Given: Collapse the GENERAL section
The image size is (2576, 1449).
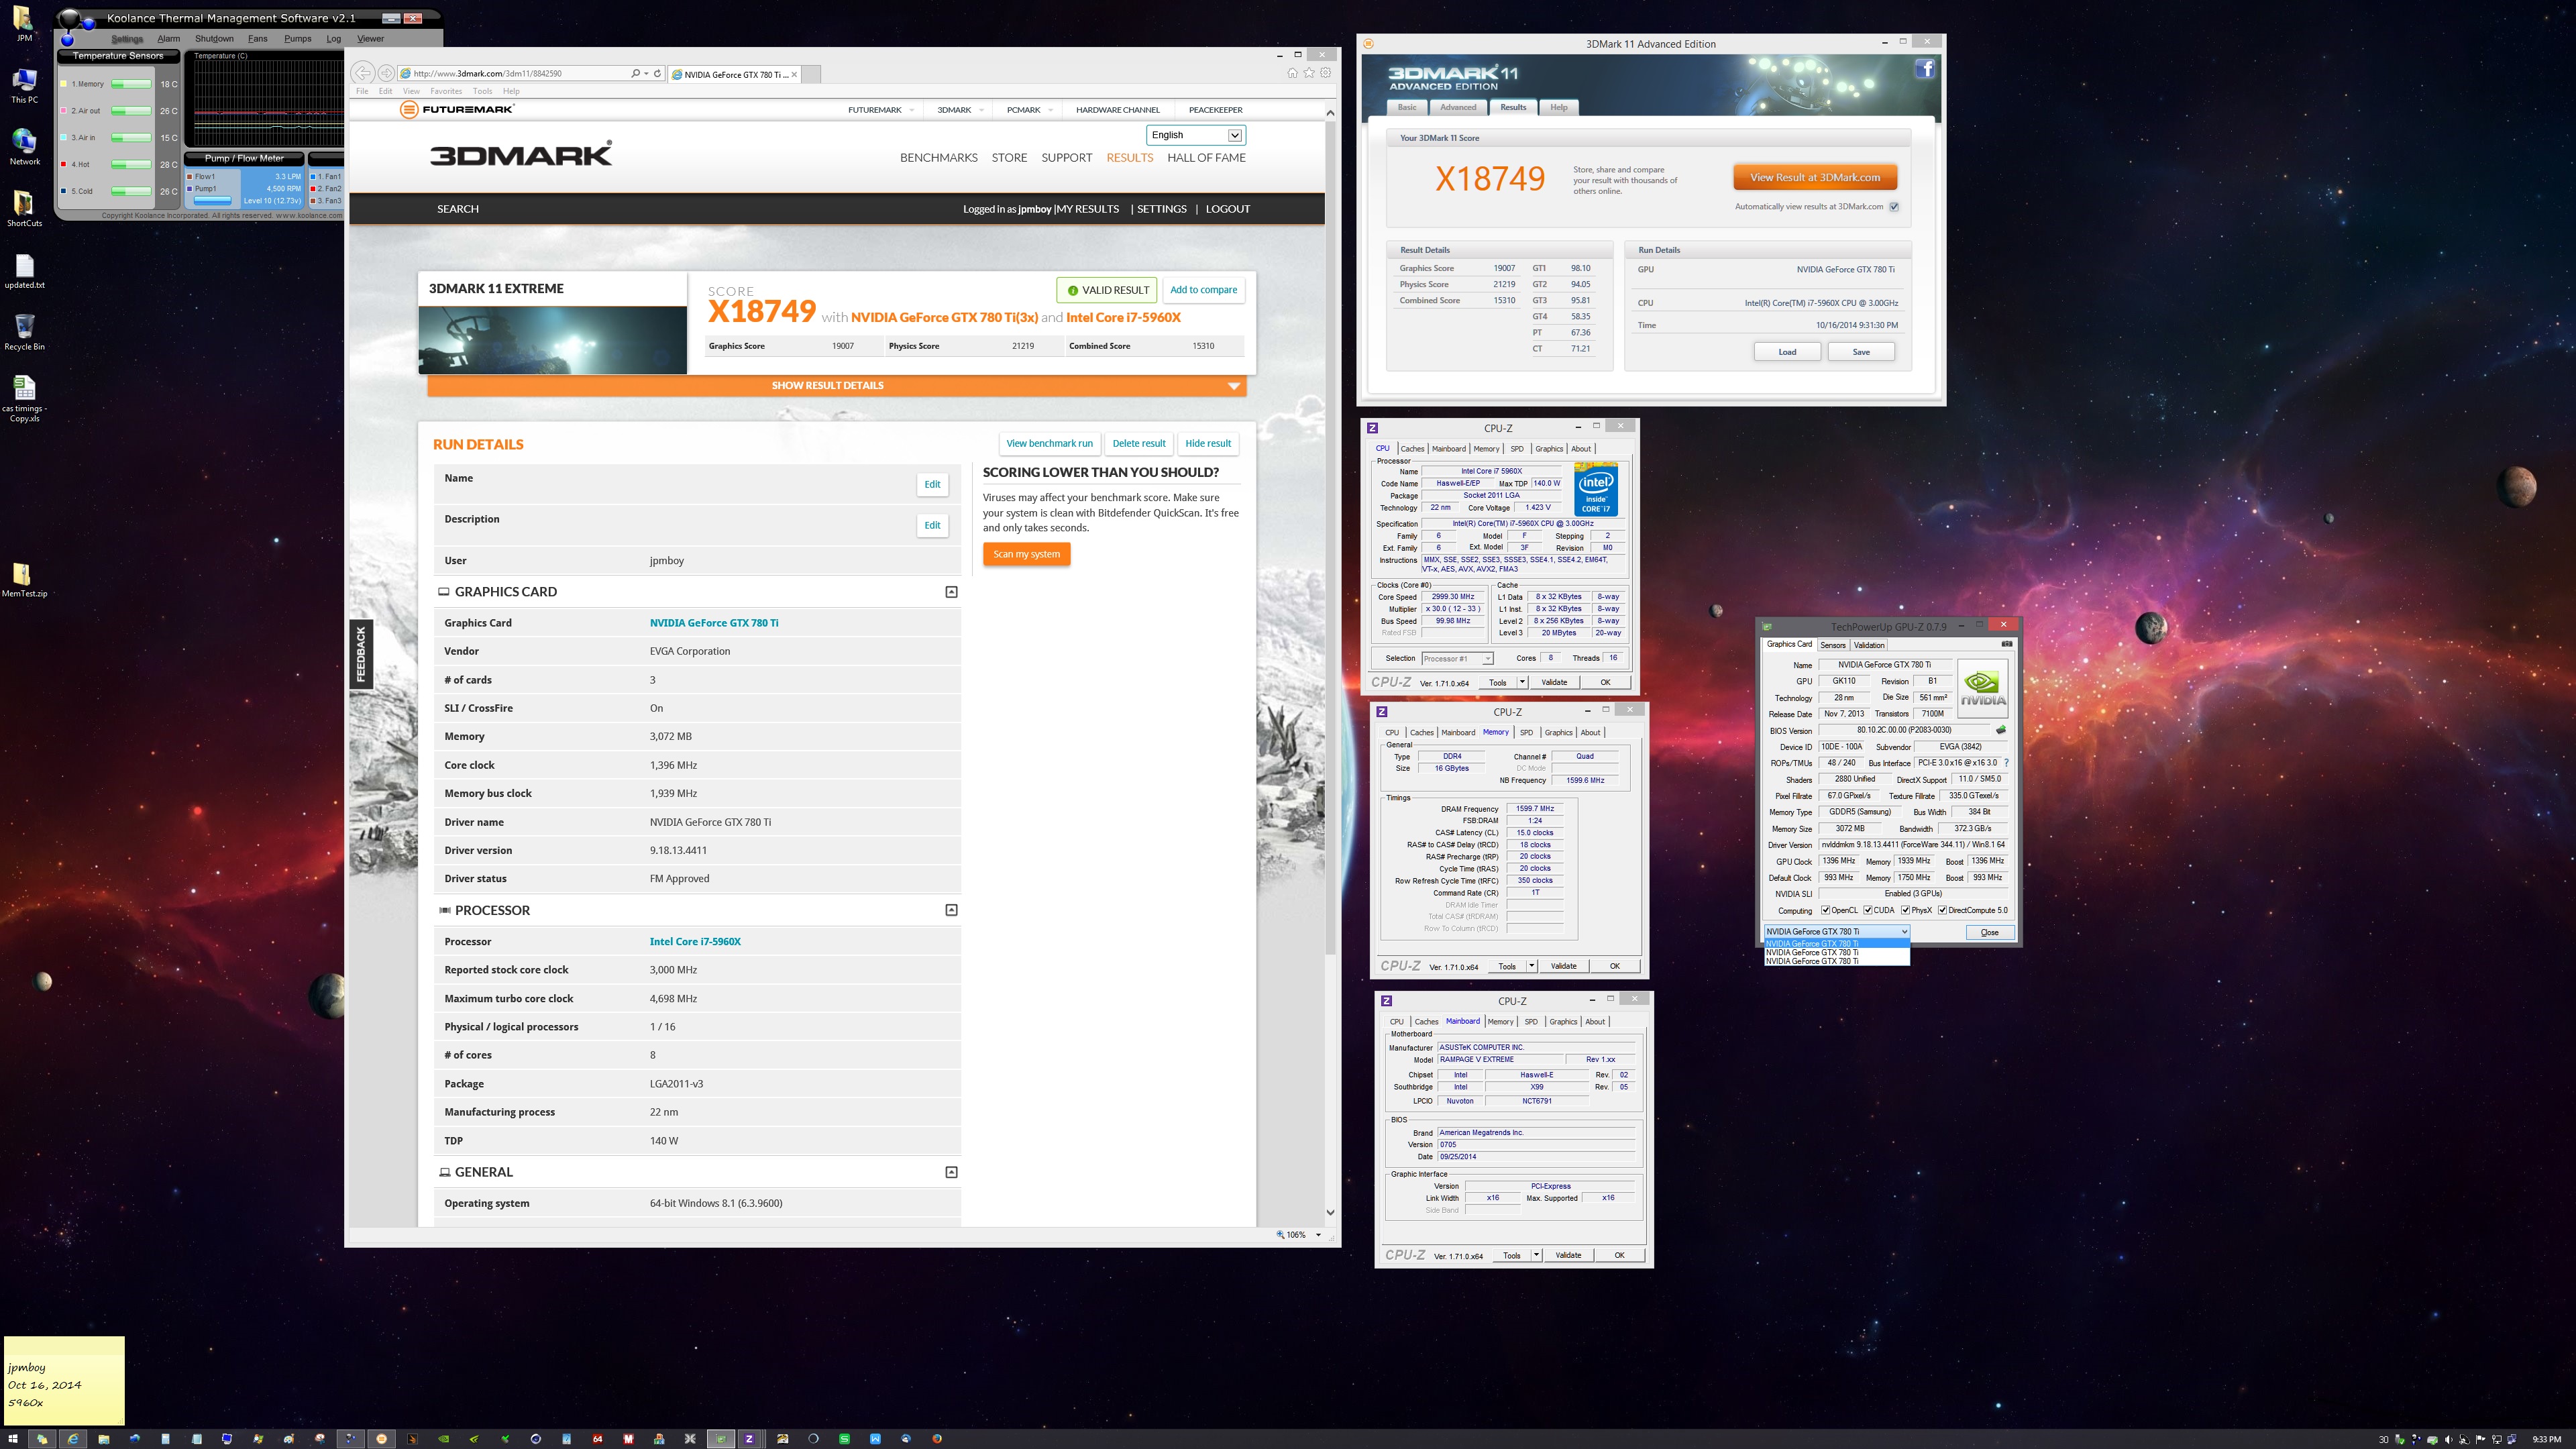Looking at the screenshot, I should point(951,1172).
